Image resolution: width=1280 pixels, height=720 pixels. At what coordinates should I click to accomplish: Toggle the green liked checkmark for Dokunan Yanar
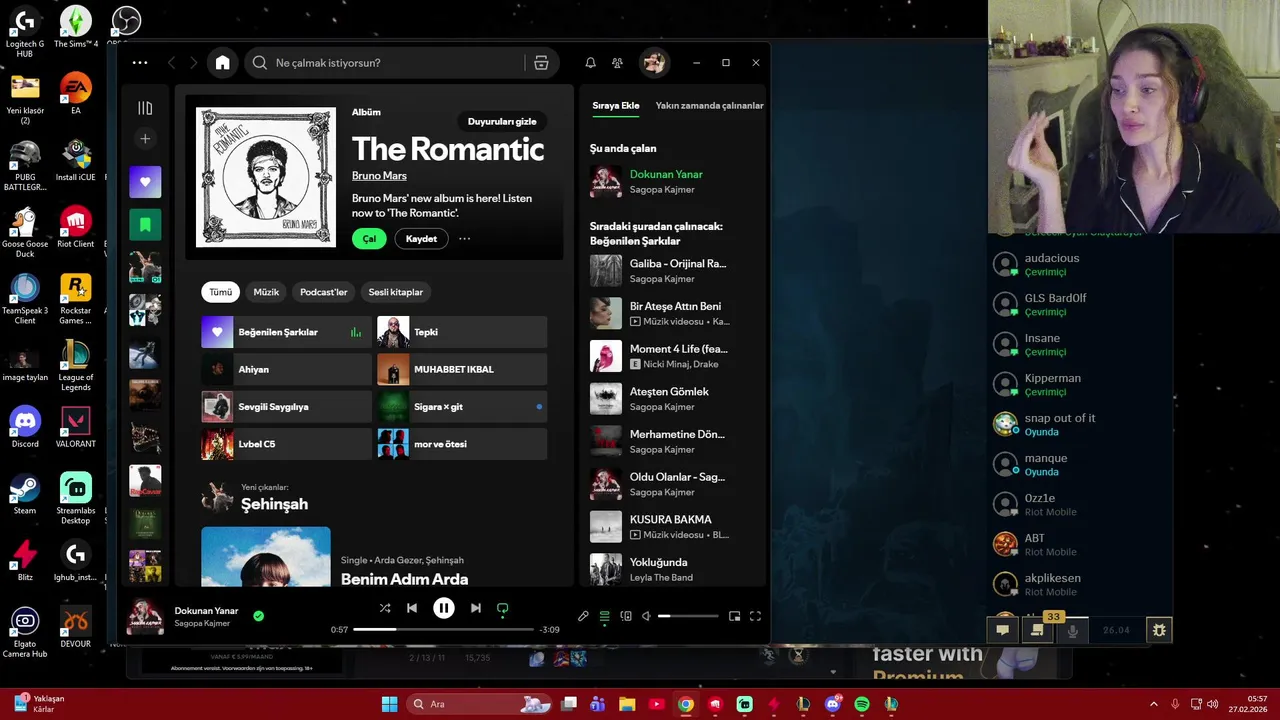(258, 616)
